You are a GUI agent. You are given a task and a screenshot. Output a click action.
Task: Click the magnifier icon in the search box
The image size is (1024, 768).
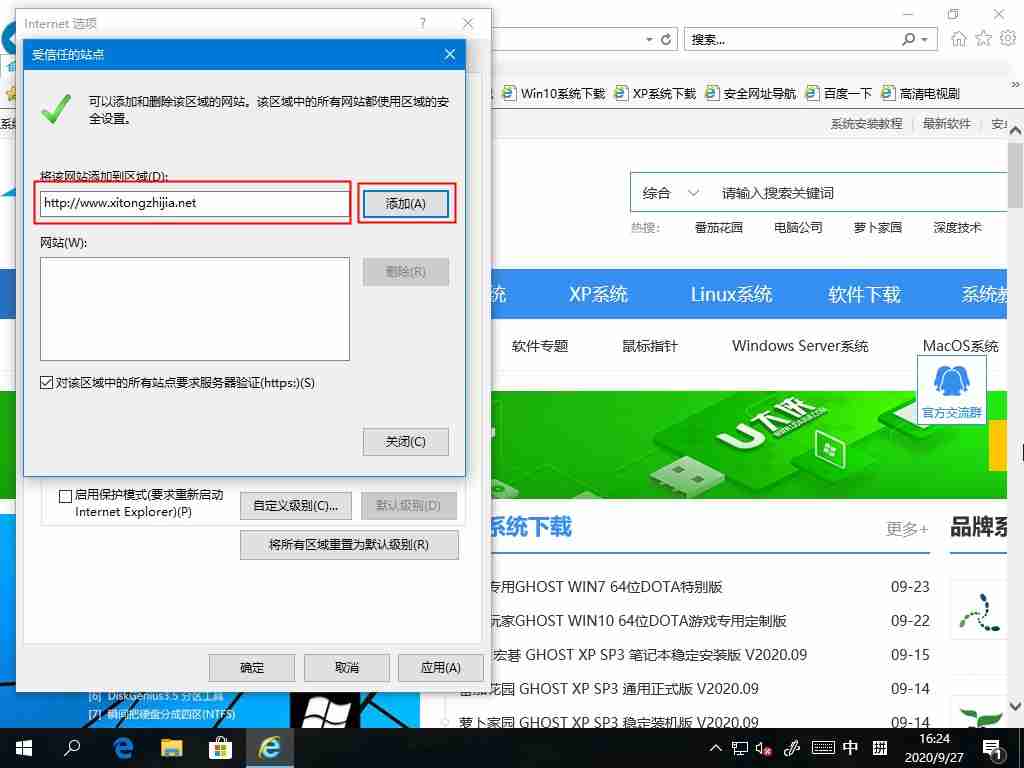click(x=906, y=37)
